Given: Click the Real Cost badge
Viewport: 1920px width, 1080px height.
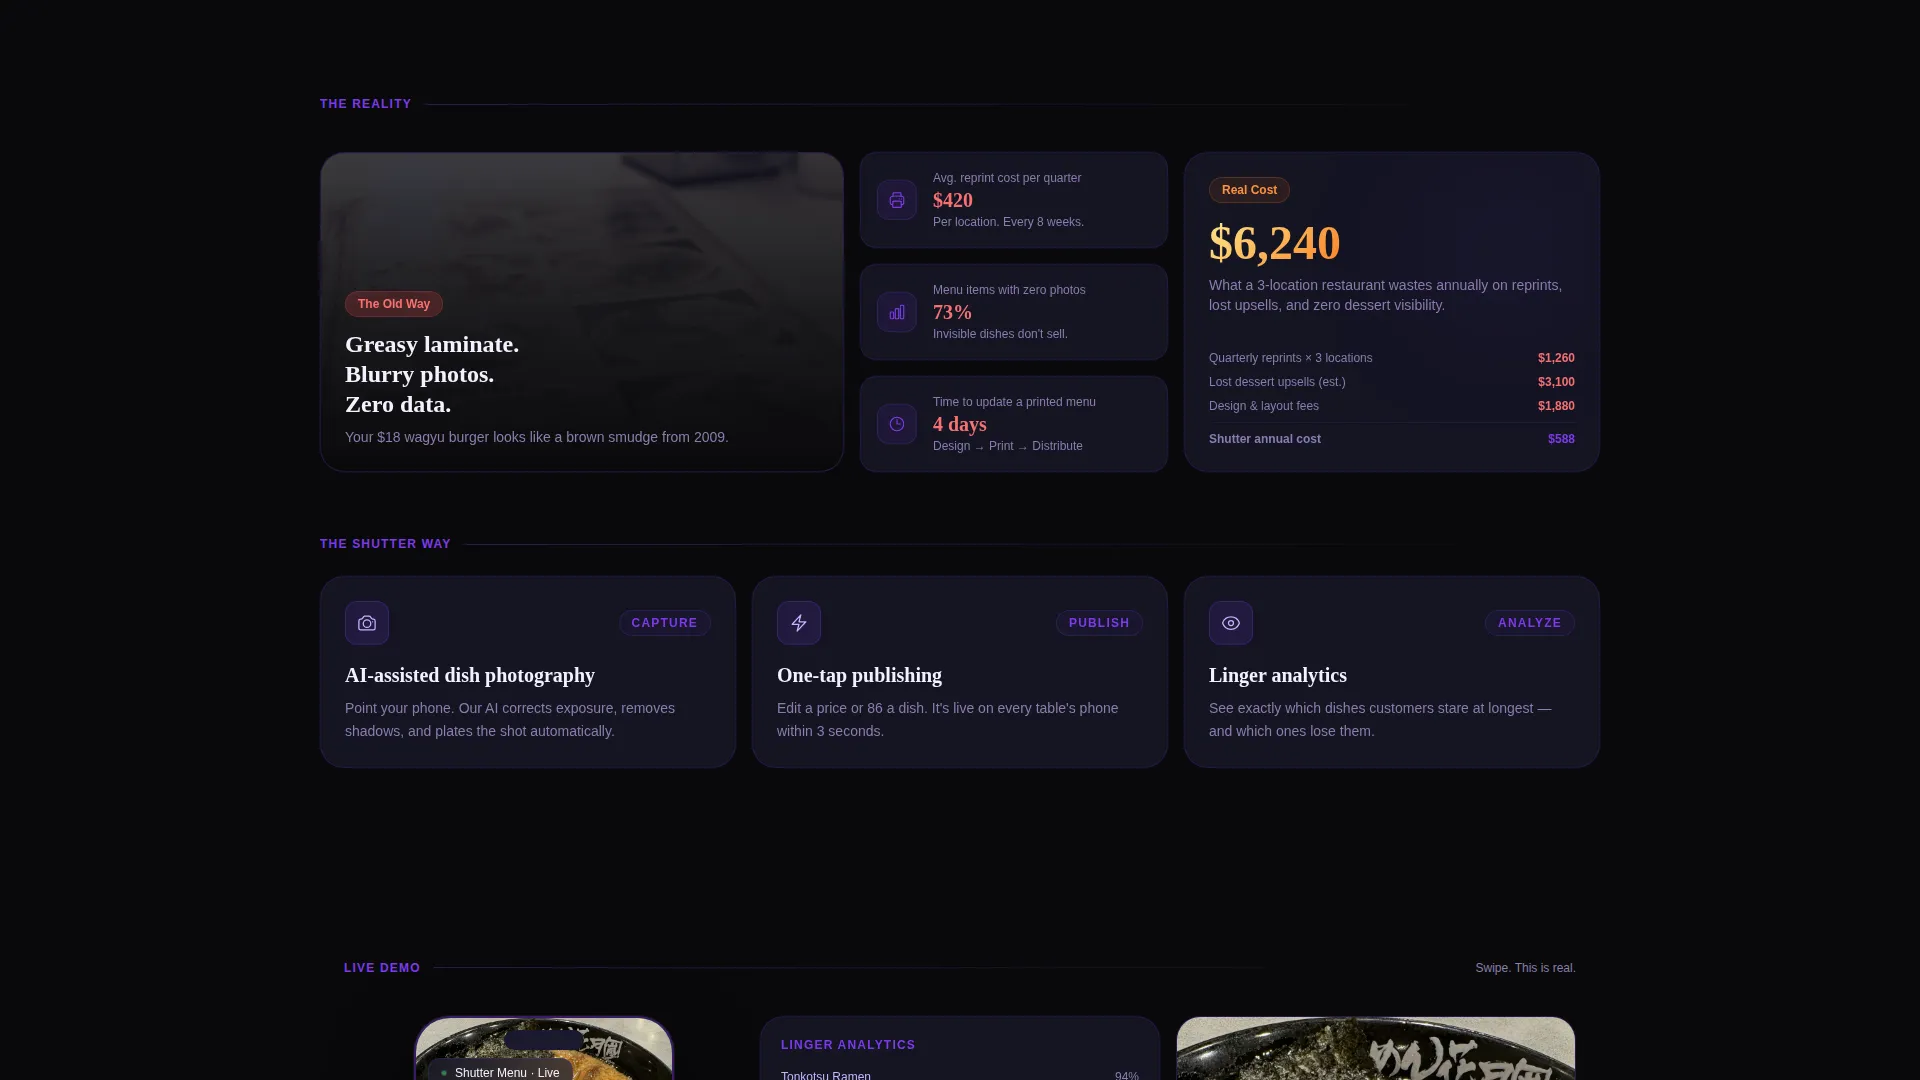Looking at the screenshot, I should tap(1249, 190).
